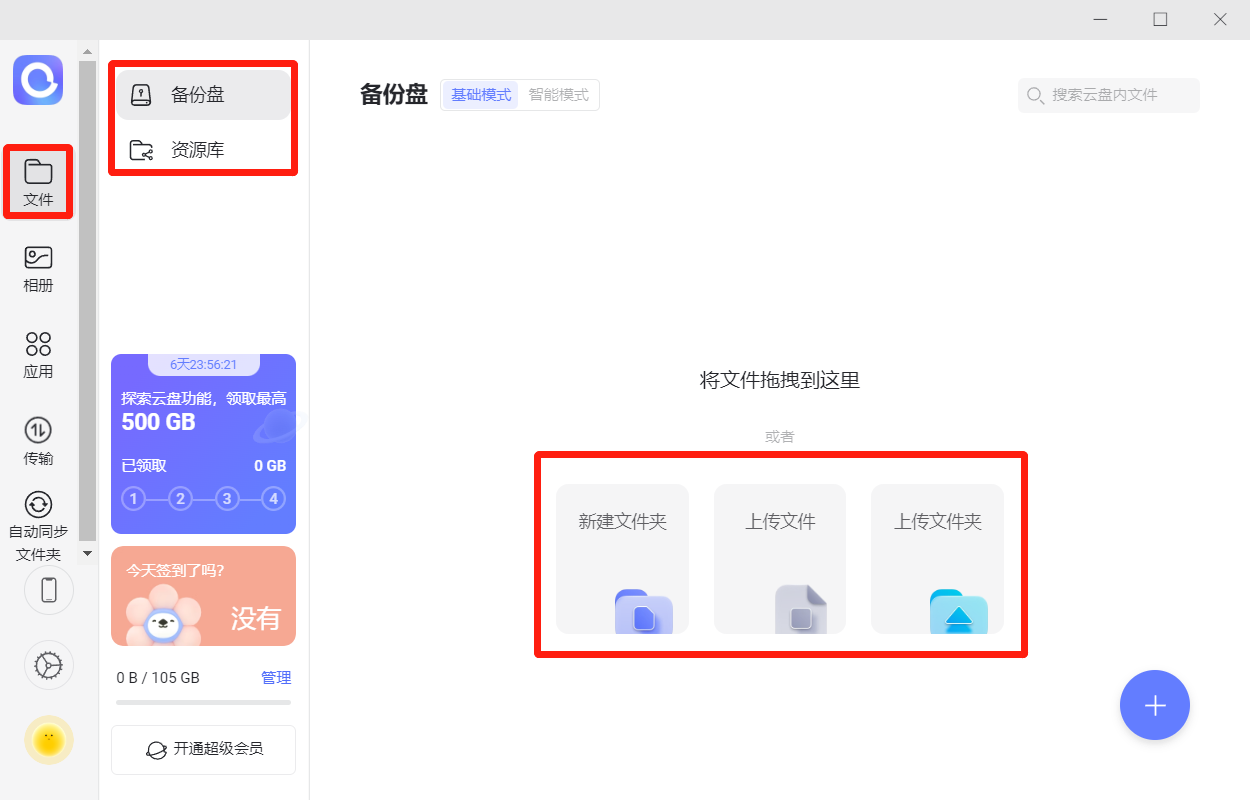Viewport: 1250px width, 800px height.
Task: Click the 搜索云盘内文件 search field
Action: pos(1109,95)
